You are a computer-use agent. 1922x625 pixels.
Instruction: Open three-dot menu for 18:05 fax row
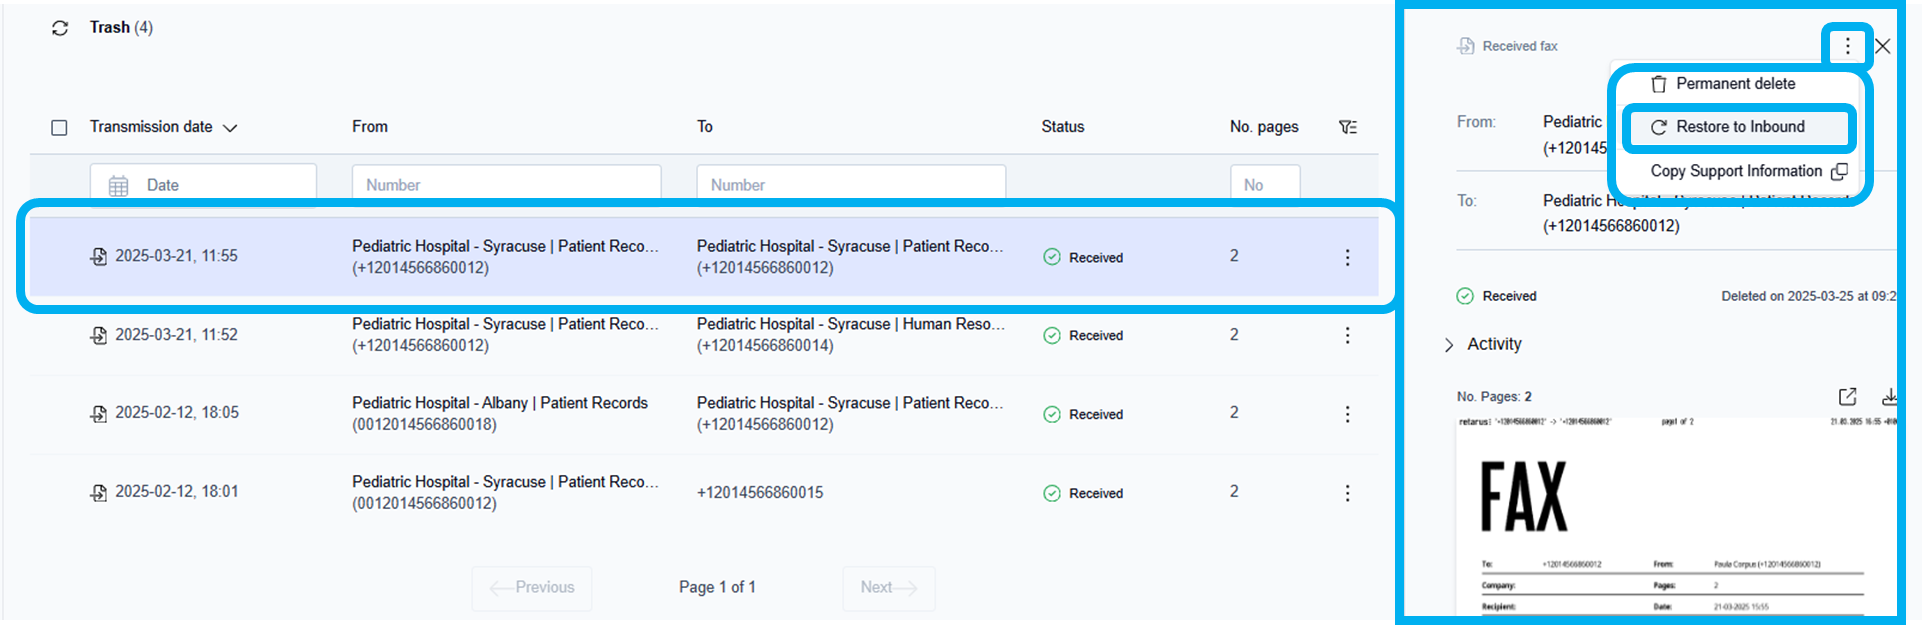1347,414
